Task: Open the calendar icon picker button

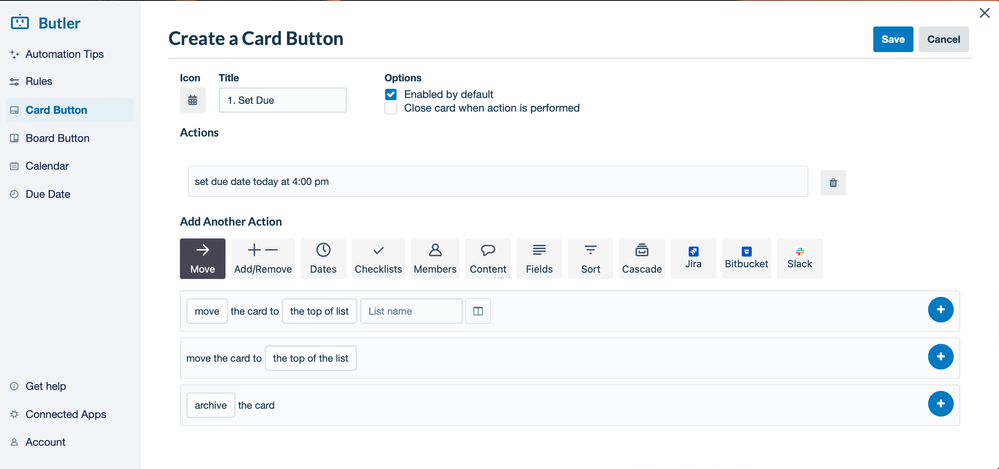Action: [192, 101]
